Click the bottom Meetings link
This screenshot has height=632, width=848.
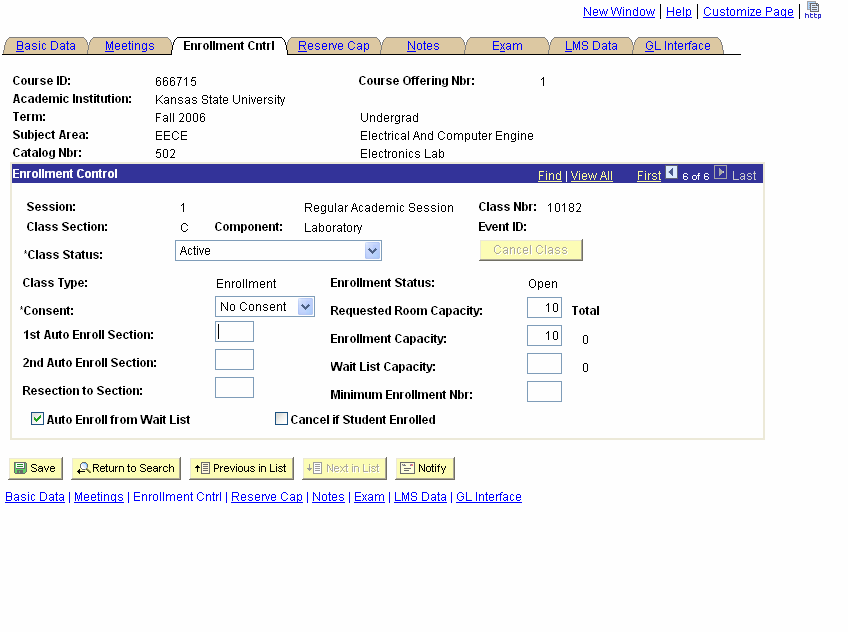[99, 497]
